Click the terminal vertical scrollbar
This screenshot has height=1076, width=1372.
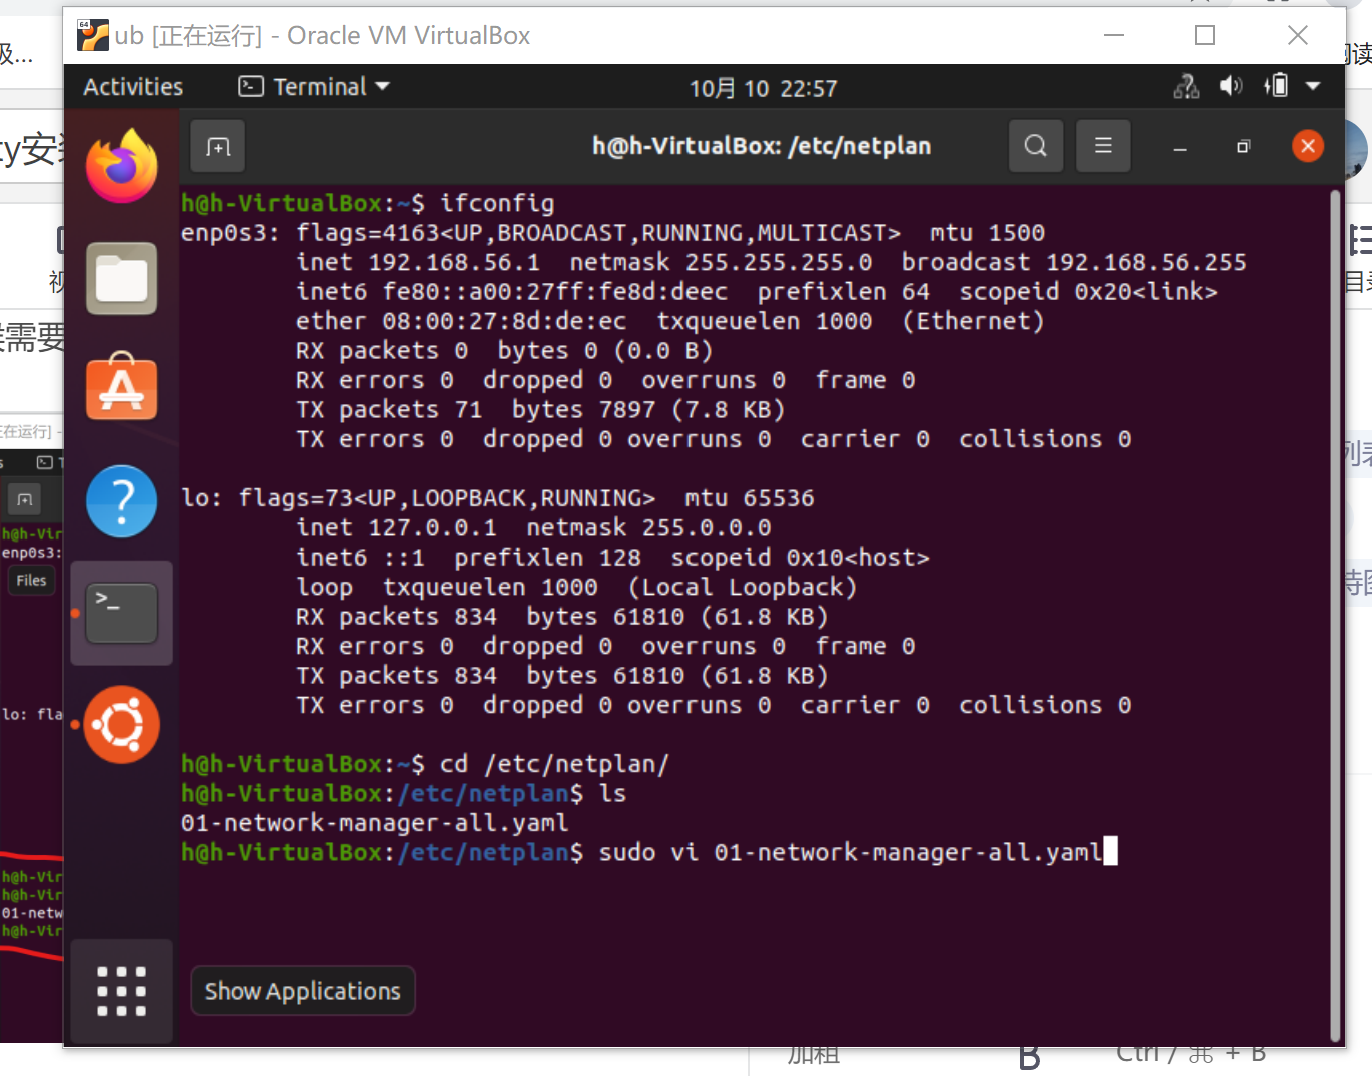pyautogui.click(x=1335, y=614)
